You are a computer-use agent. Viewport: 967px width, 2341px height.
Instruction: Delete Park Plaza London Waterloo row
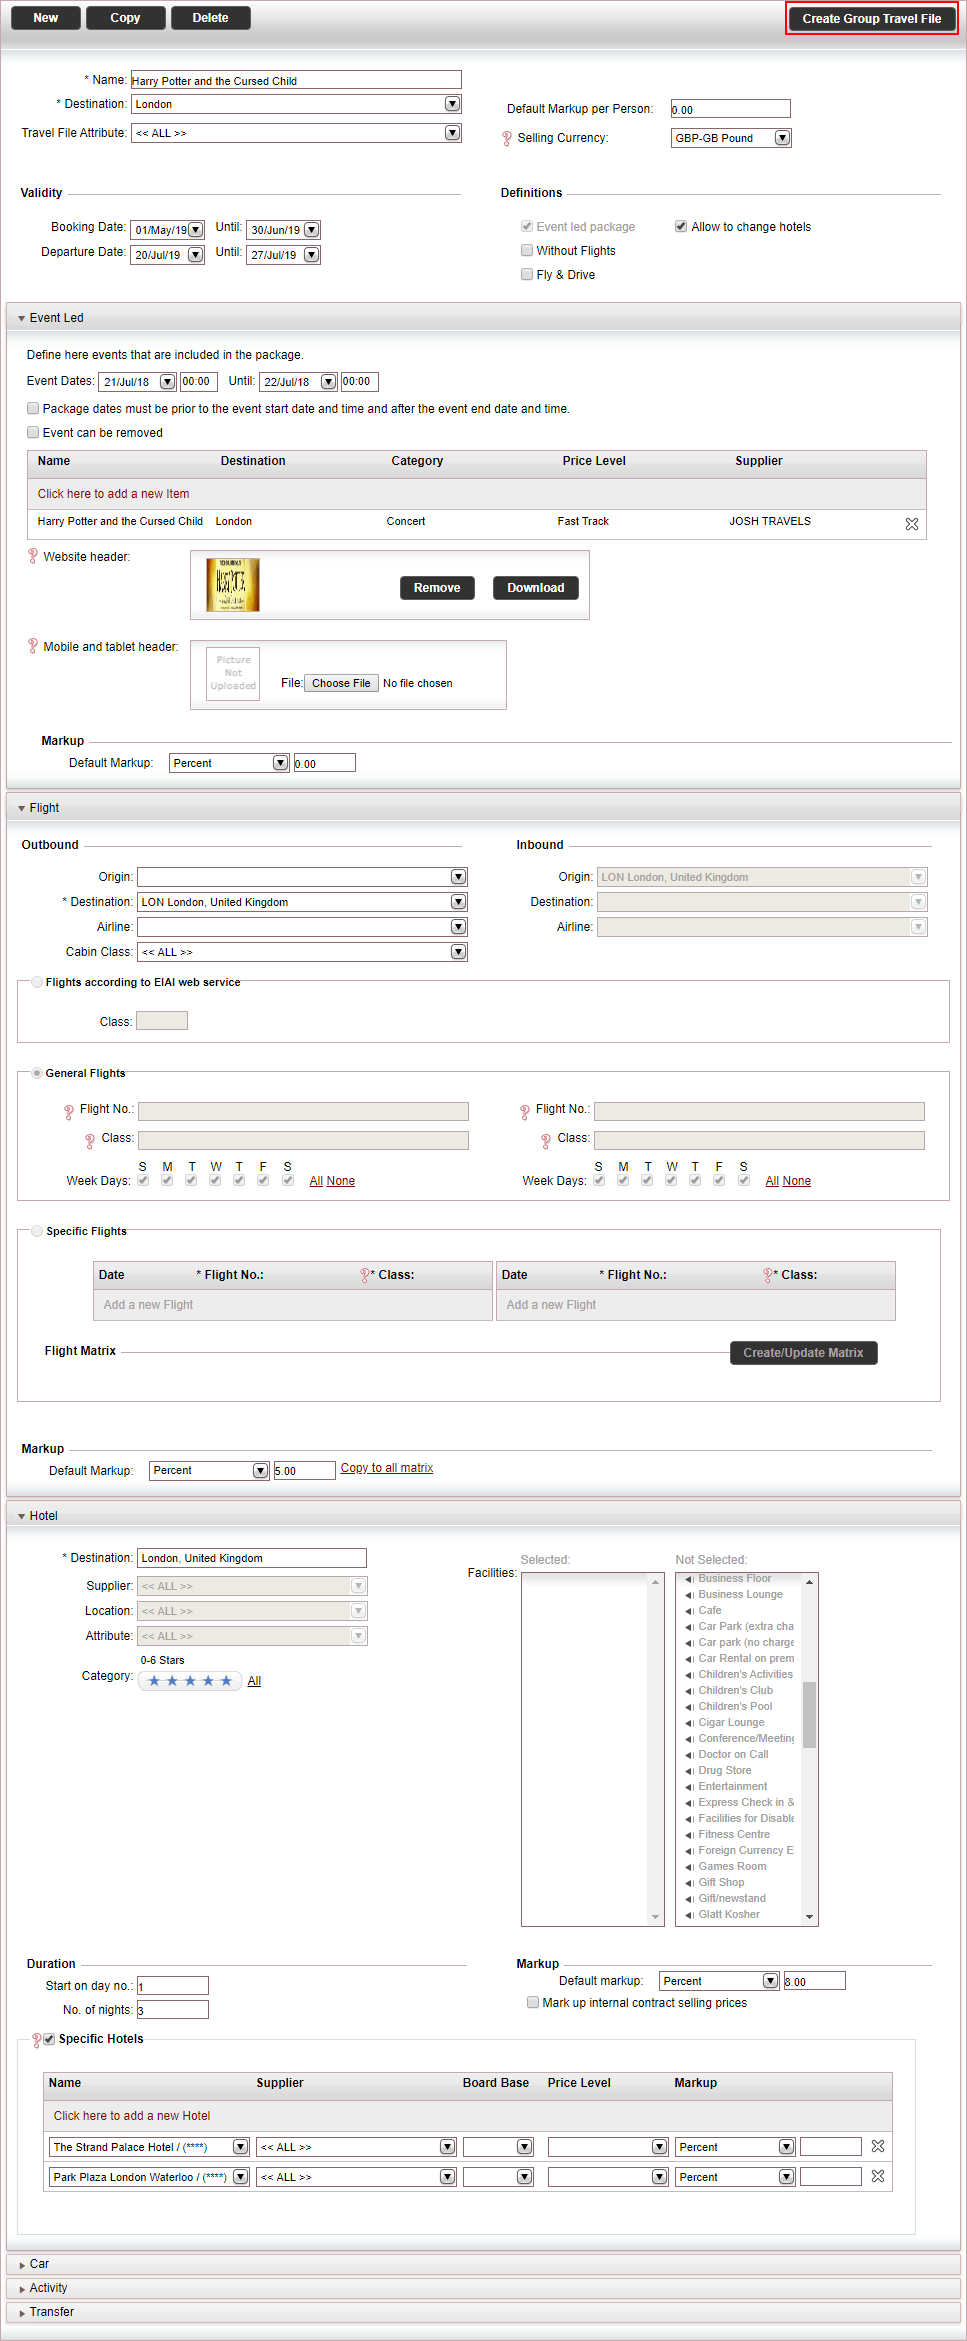point(878,2176)
